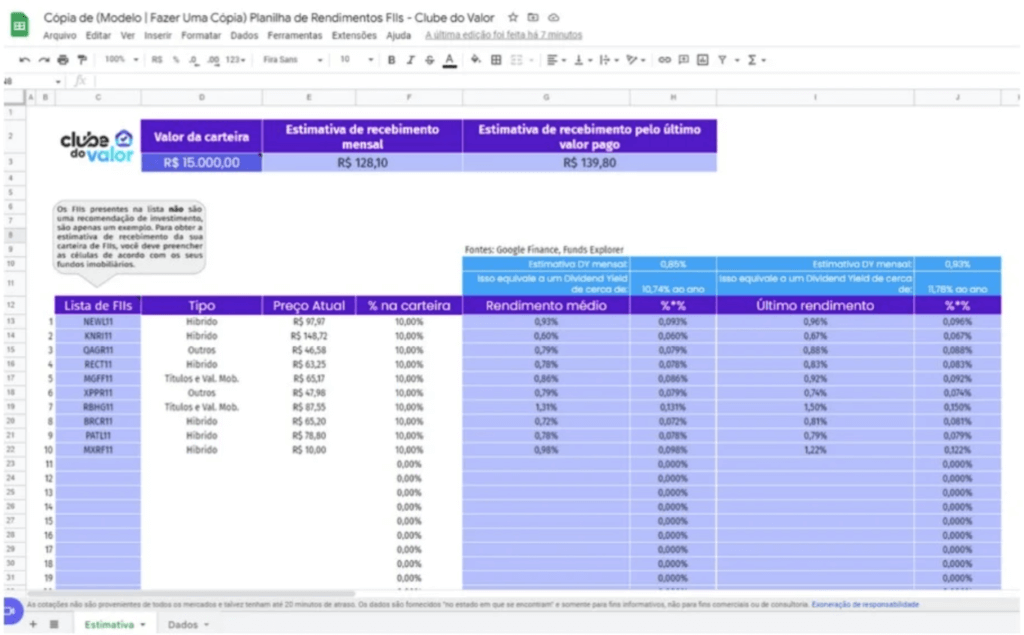
Task: Redo the last undone action
Action: [44, 60]
